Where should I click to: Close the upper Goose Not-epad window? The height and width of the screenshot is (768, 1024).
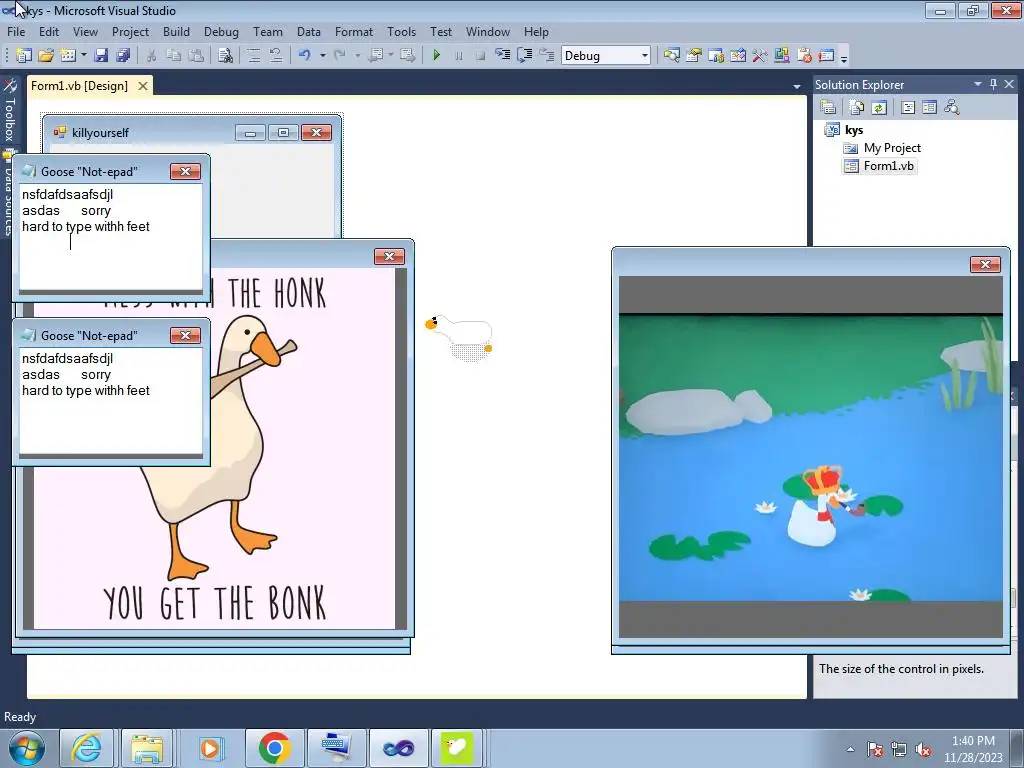tap(185, 171)
